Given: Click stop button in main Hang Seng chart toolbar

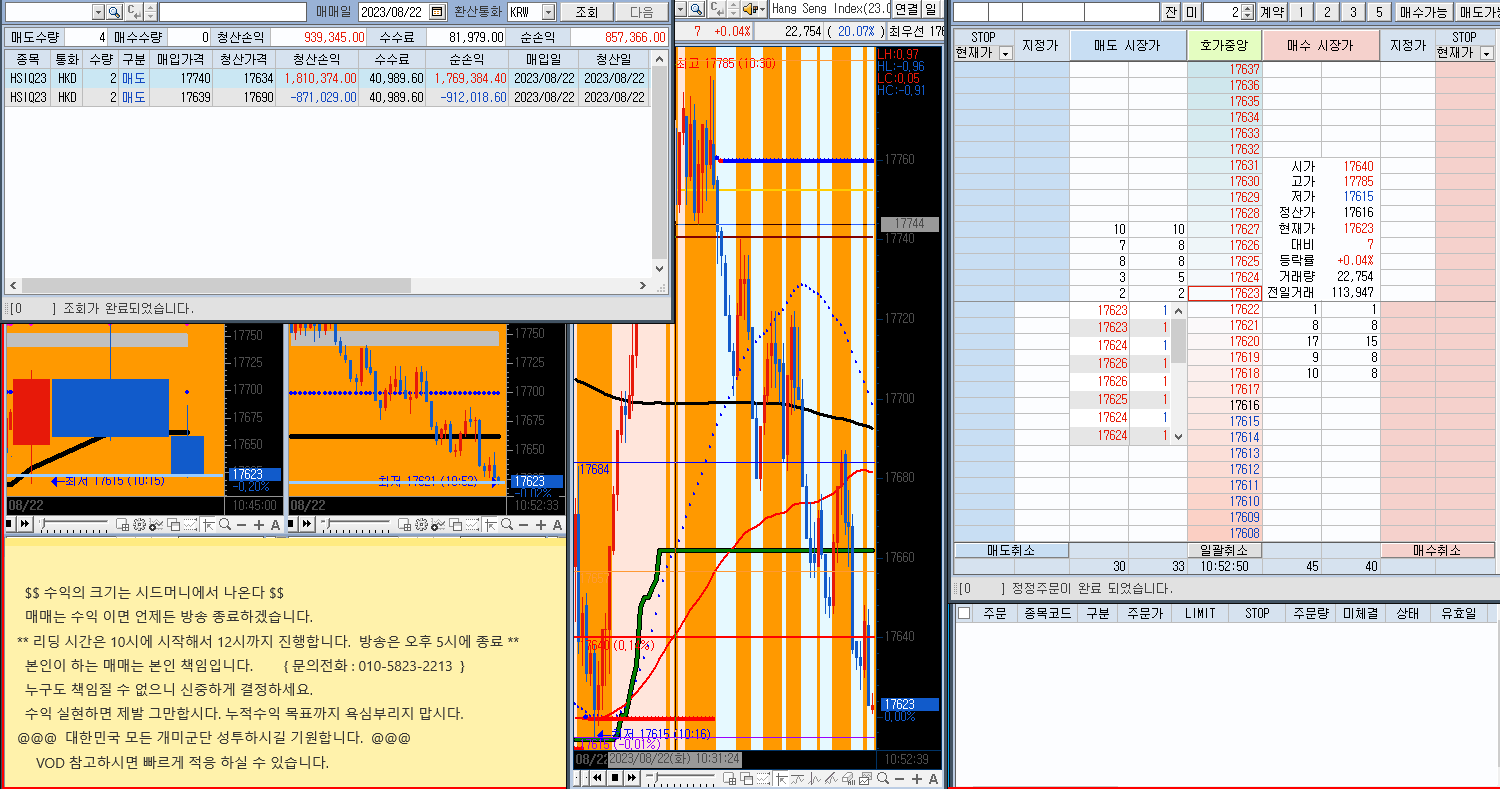Looking at the screenshot, I should point(615,777).
